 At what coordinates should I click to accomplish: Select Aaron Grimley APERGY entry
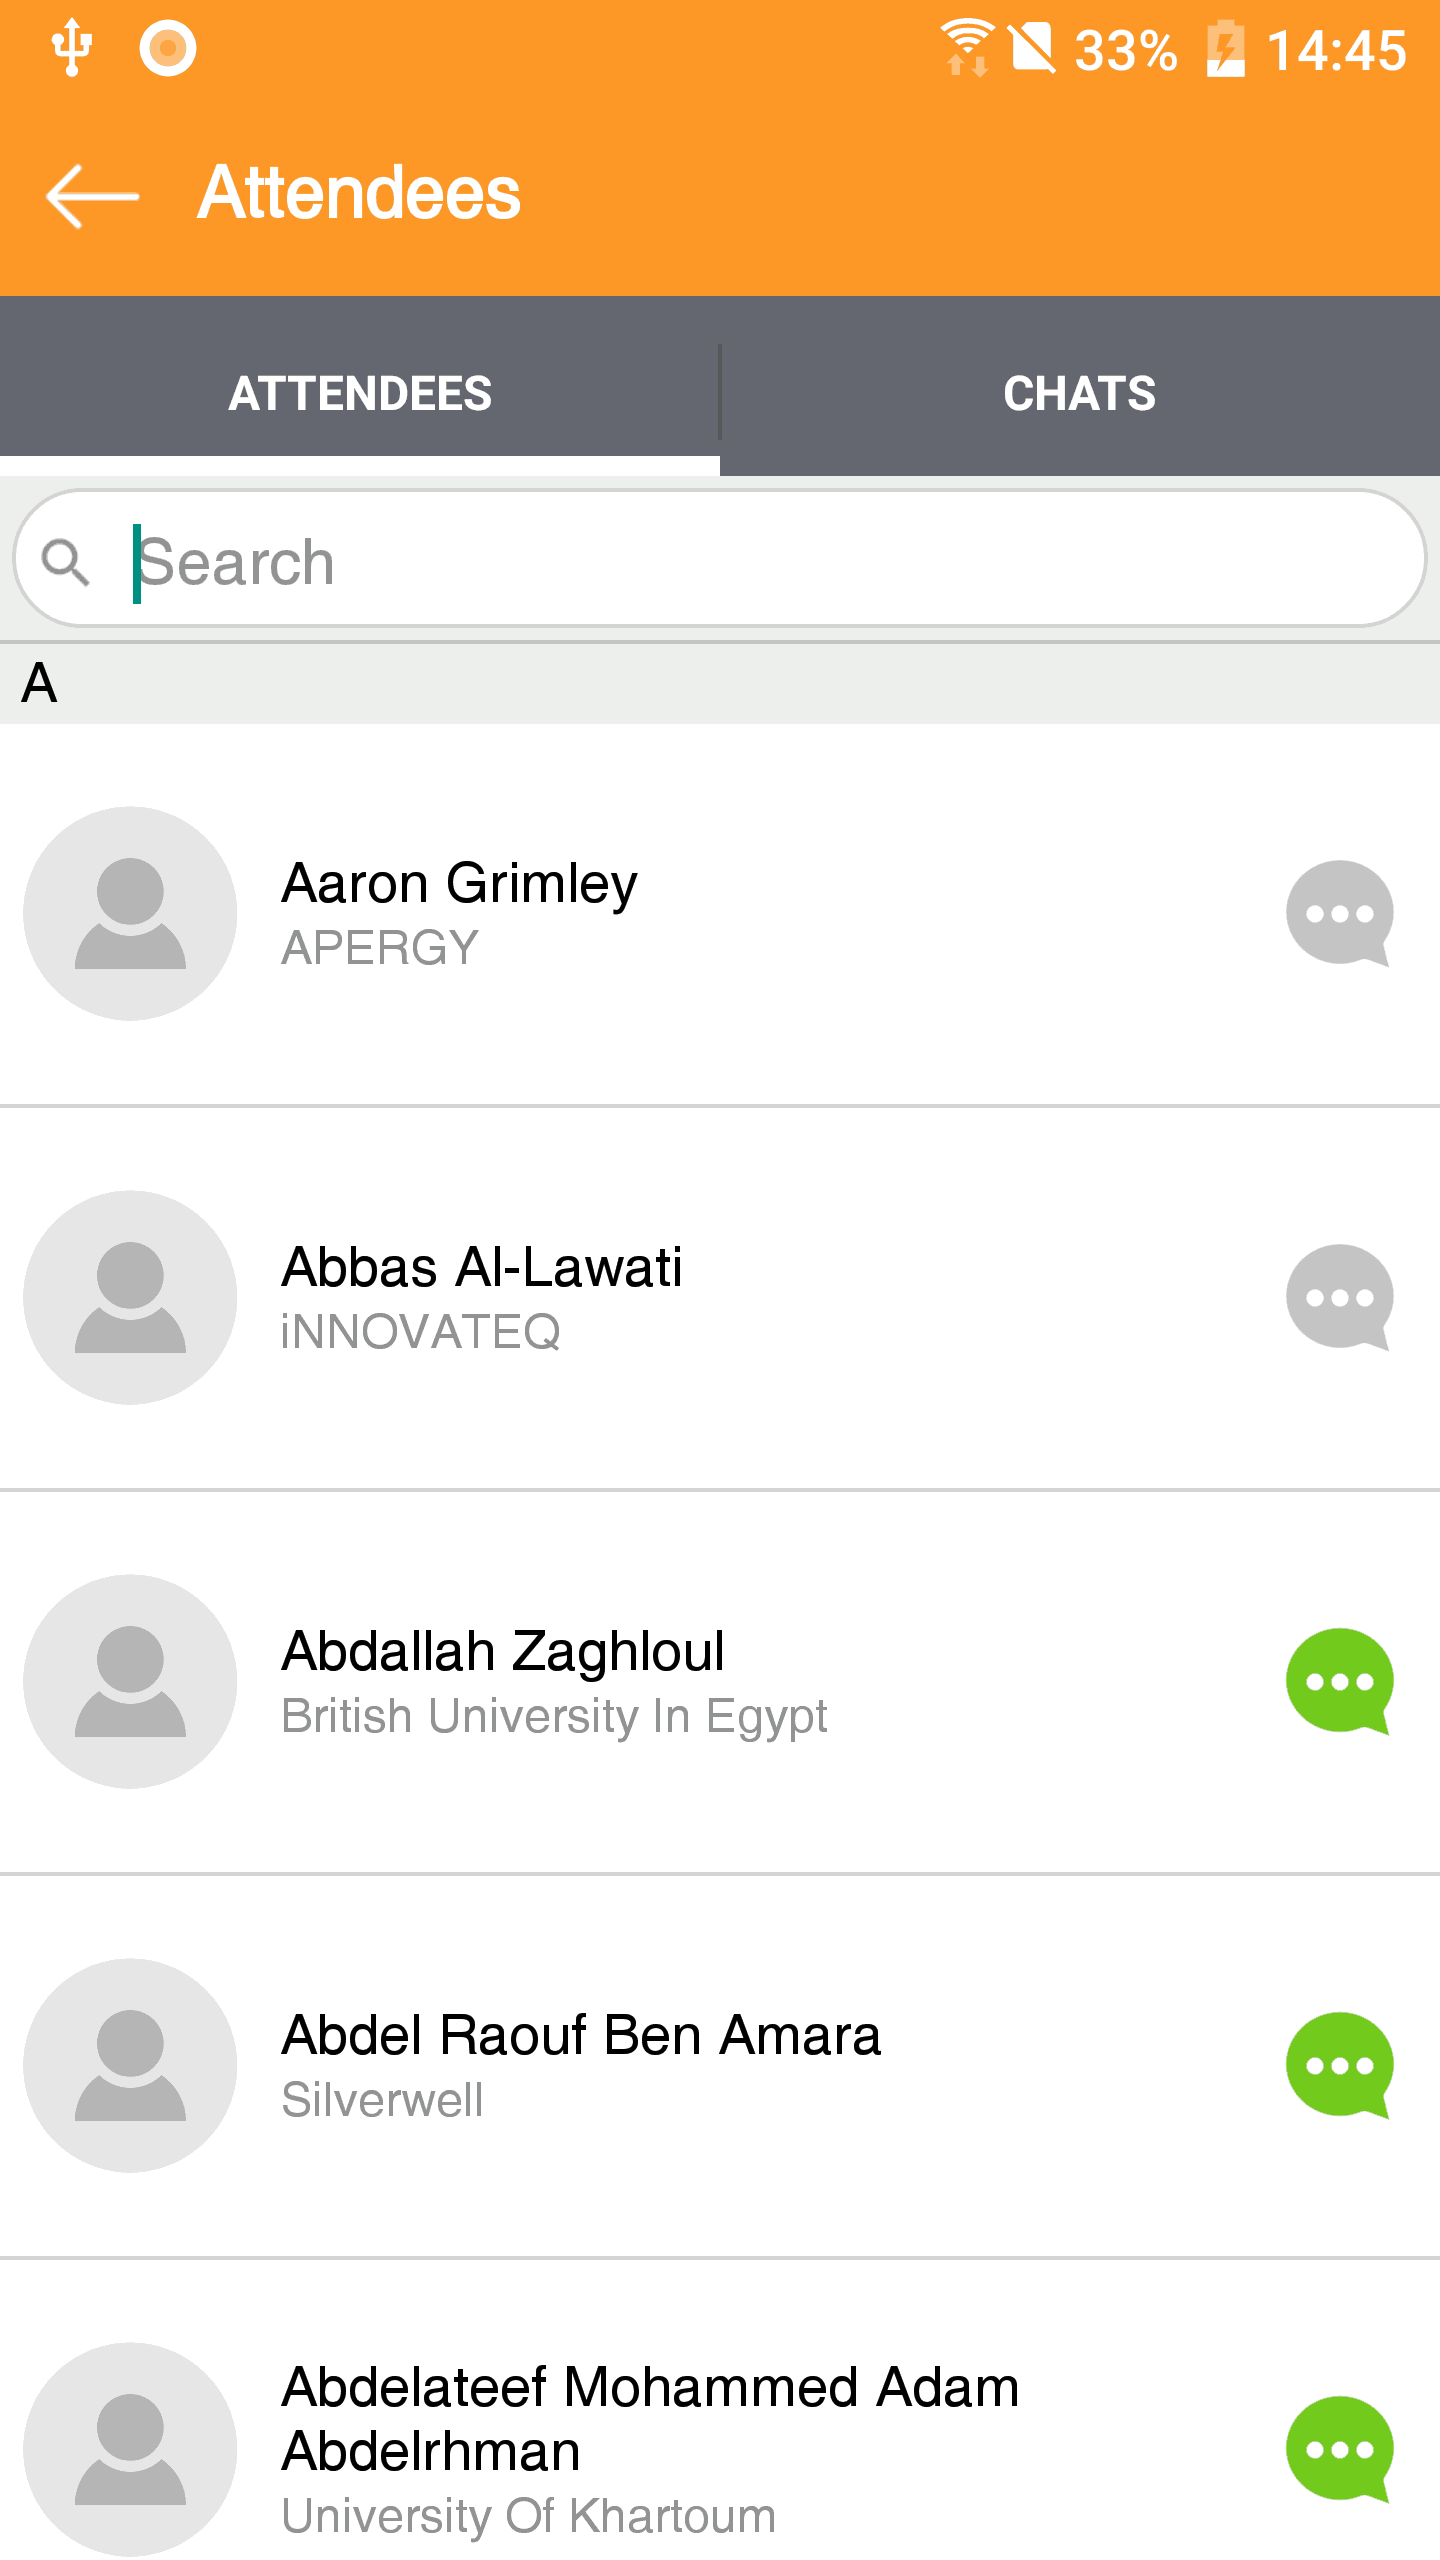coord(720,915)
